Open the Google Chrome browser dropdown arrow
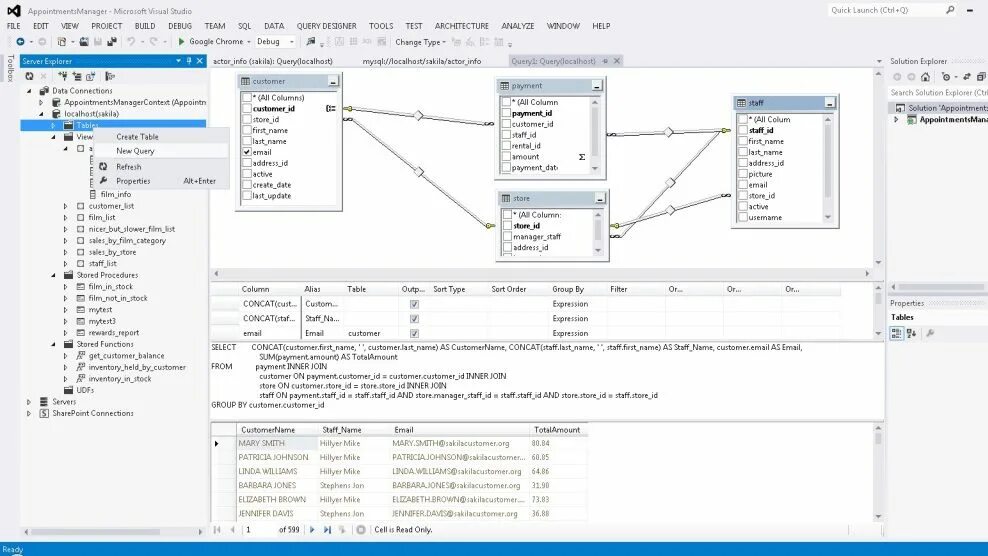The image size is (988, 556). click(248, 42)
